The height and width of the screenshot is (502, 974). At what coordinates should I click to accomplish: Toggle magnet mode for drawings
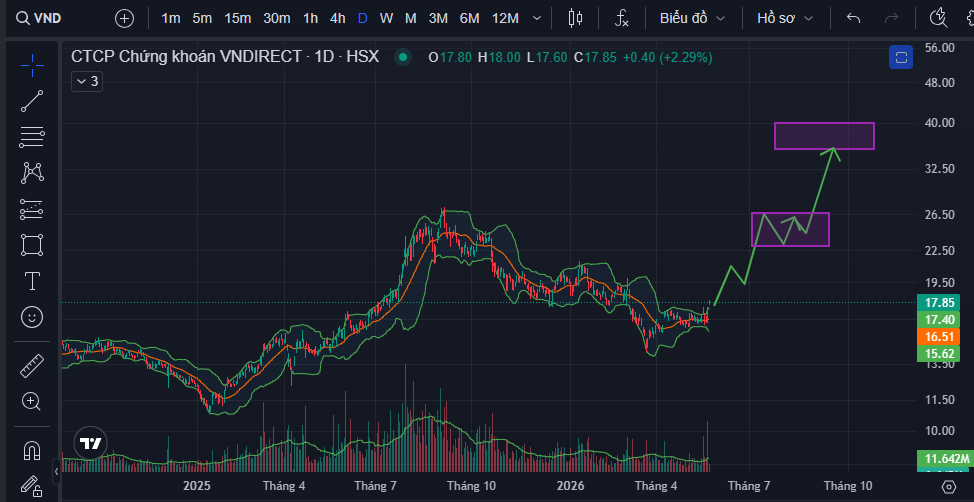click(32, 450)
